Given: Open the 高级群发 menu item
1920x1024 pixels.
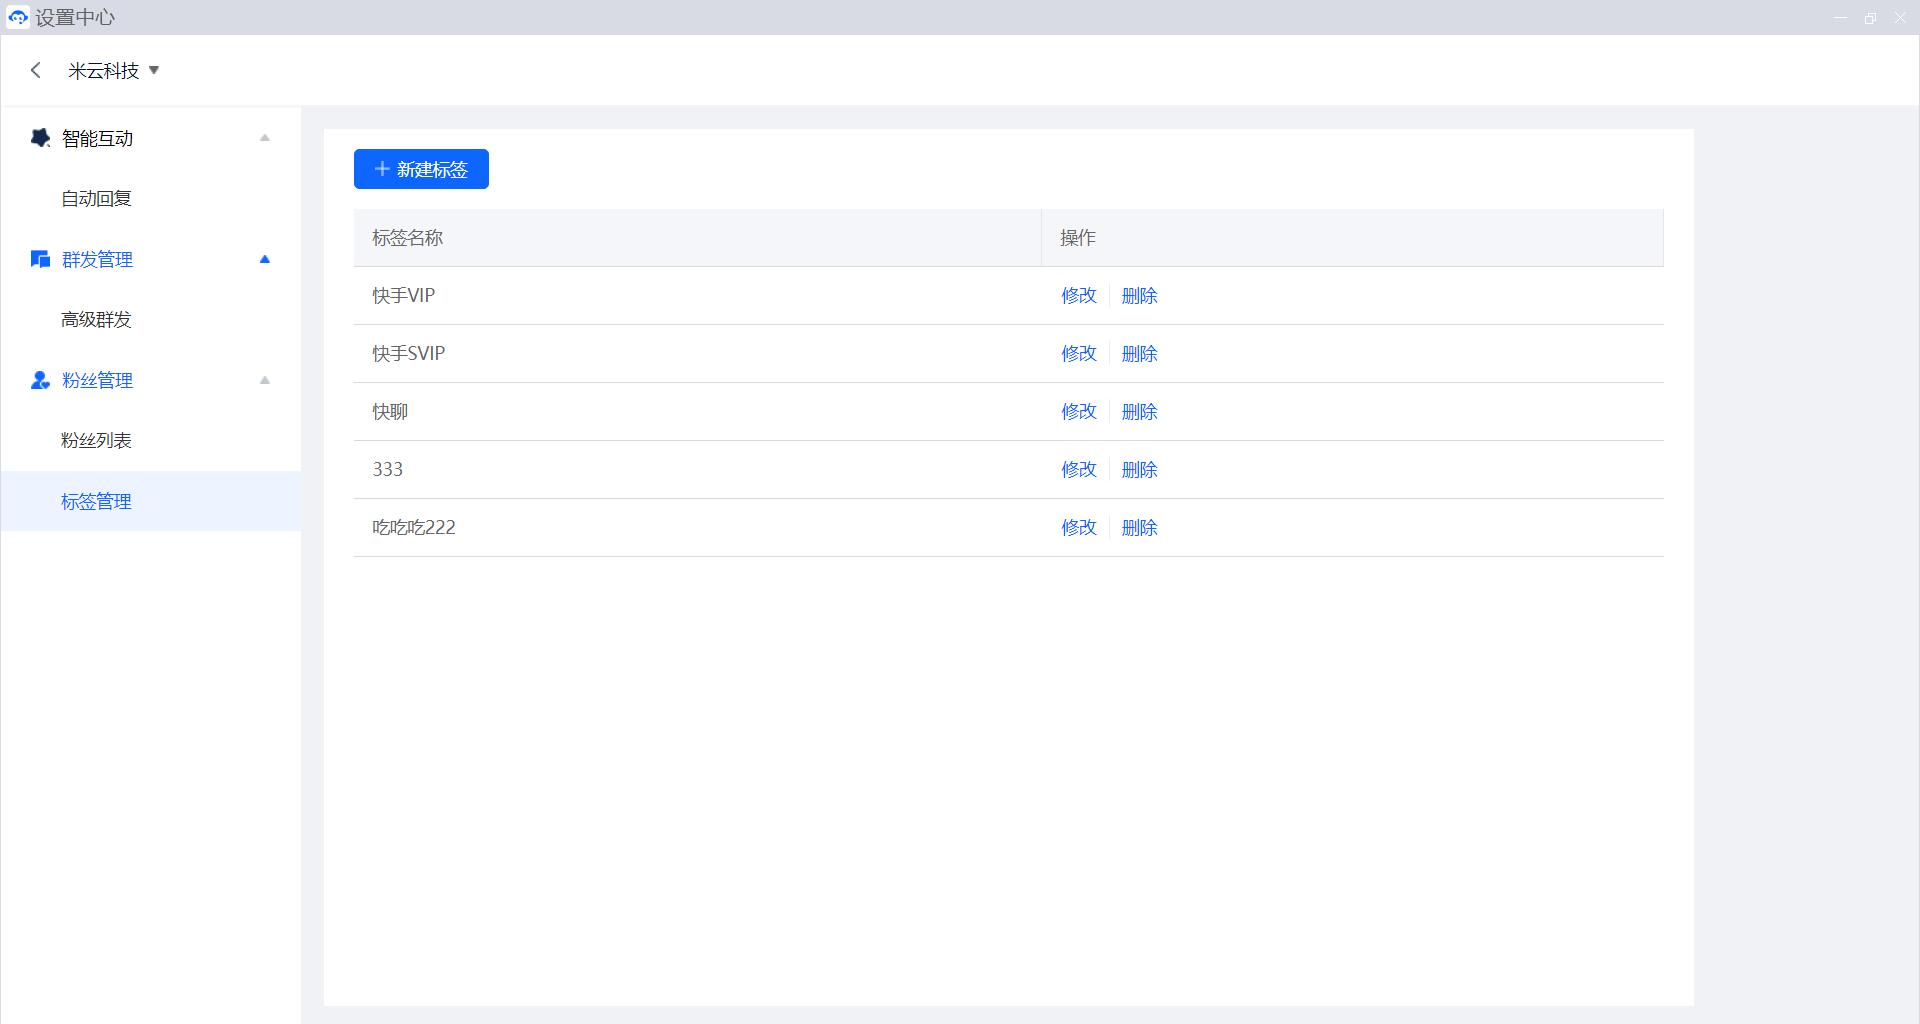Looking at the screenshot, I should coord(96,319).
